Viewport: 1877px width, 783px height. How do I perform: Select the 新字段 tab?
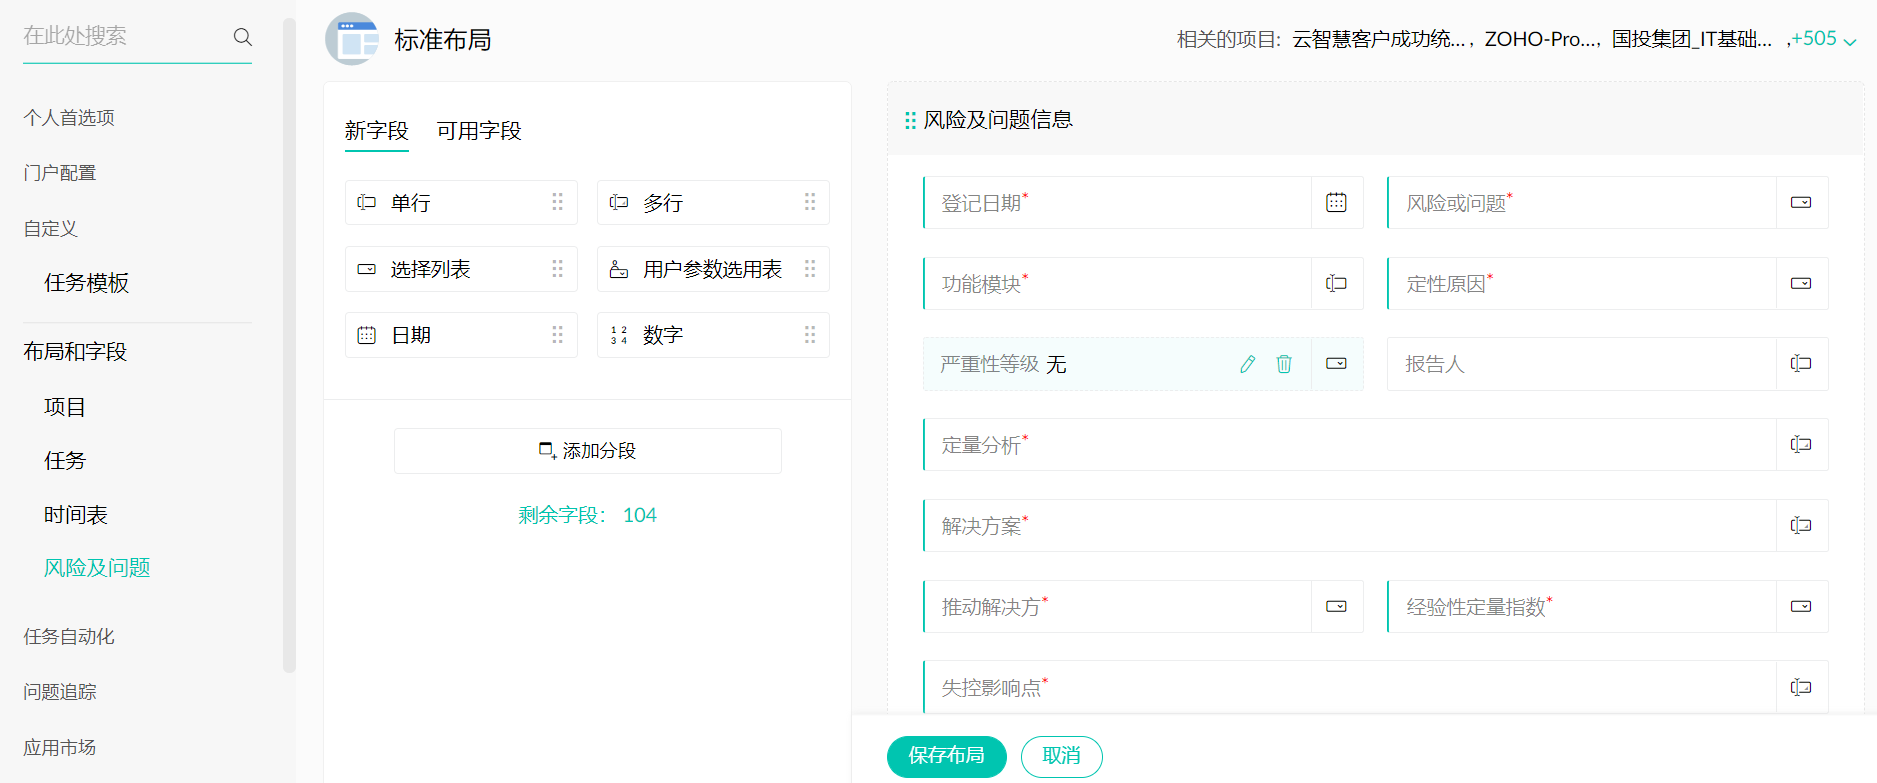376,131
